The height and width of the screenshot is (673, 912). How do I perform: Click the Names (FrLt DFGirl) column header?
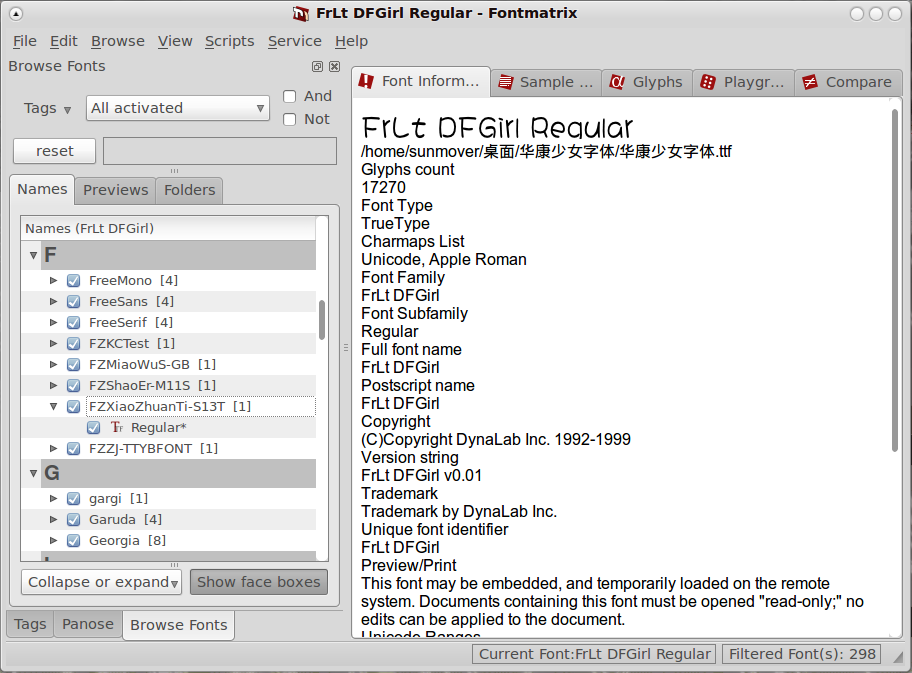pos(168,229)
